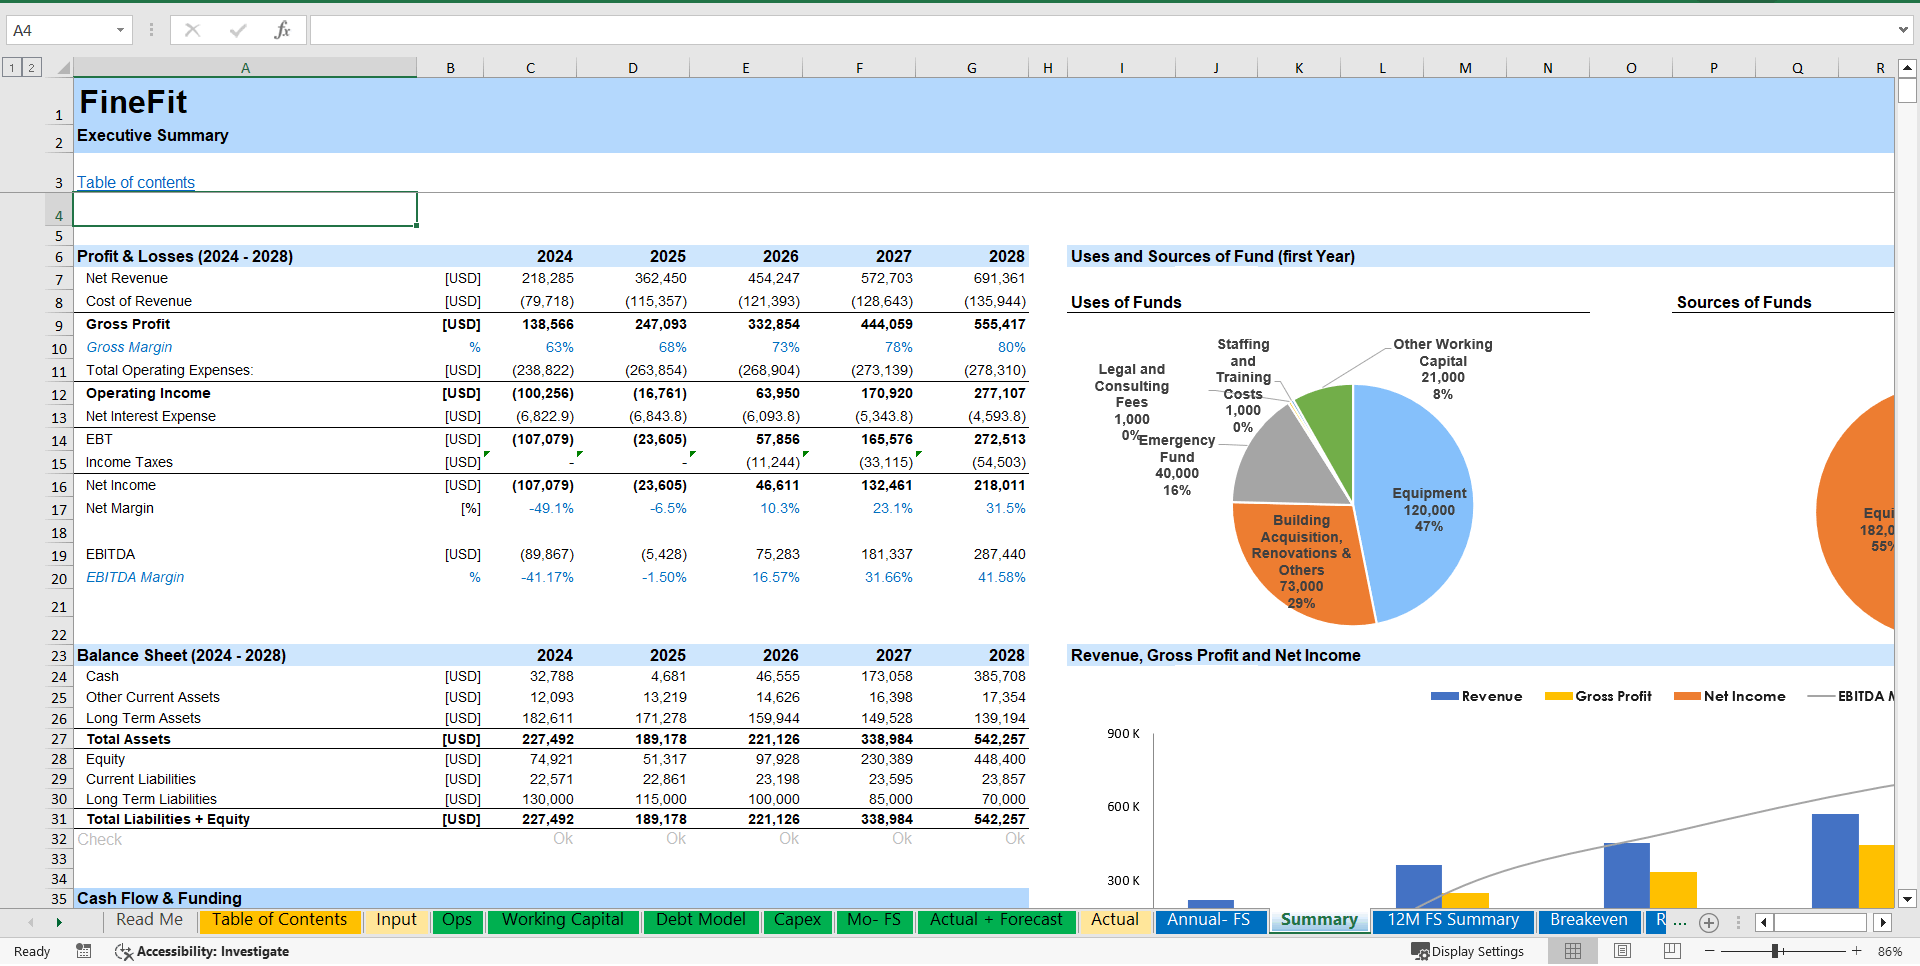
Task: Select column A header
Action: point(245,68)
